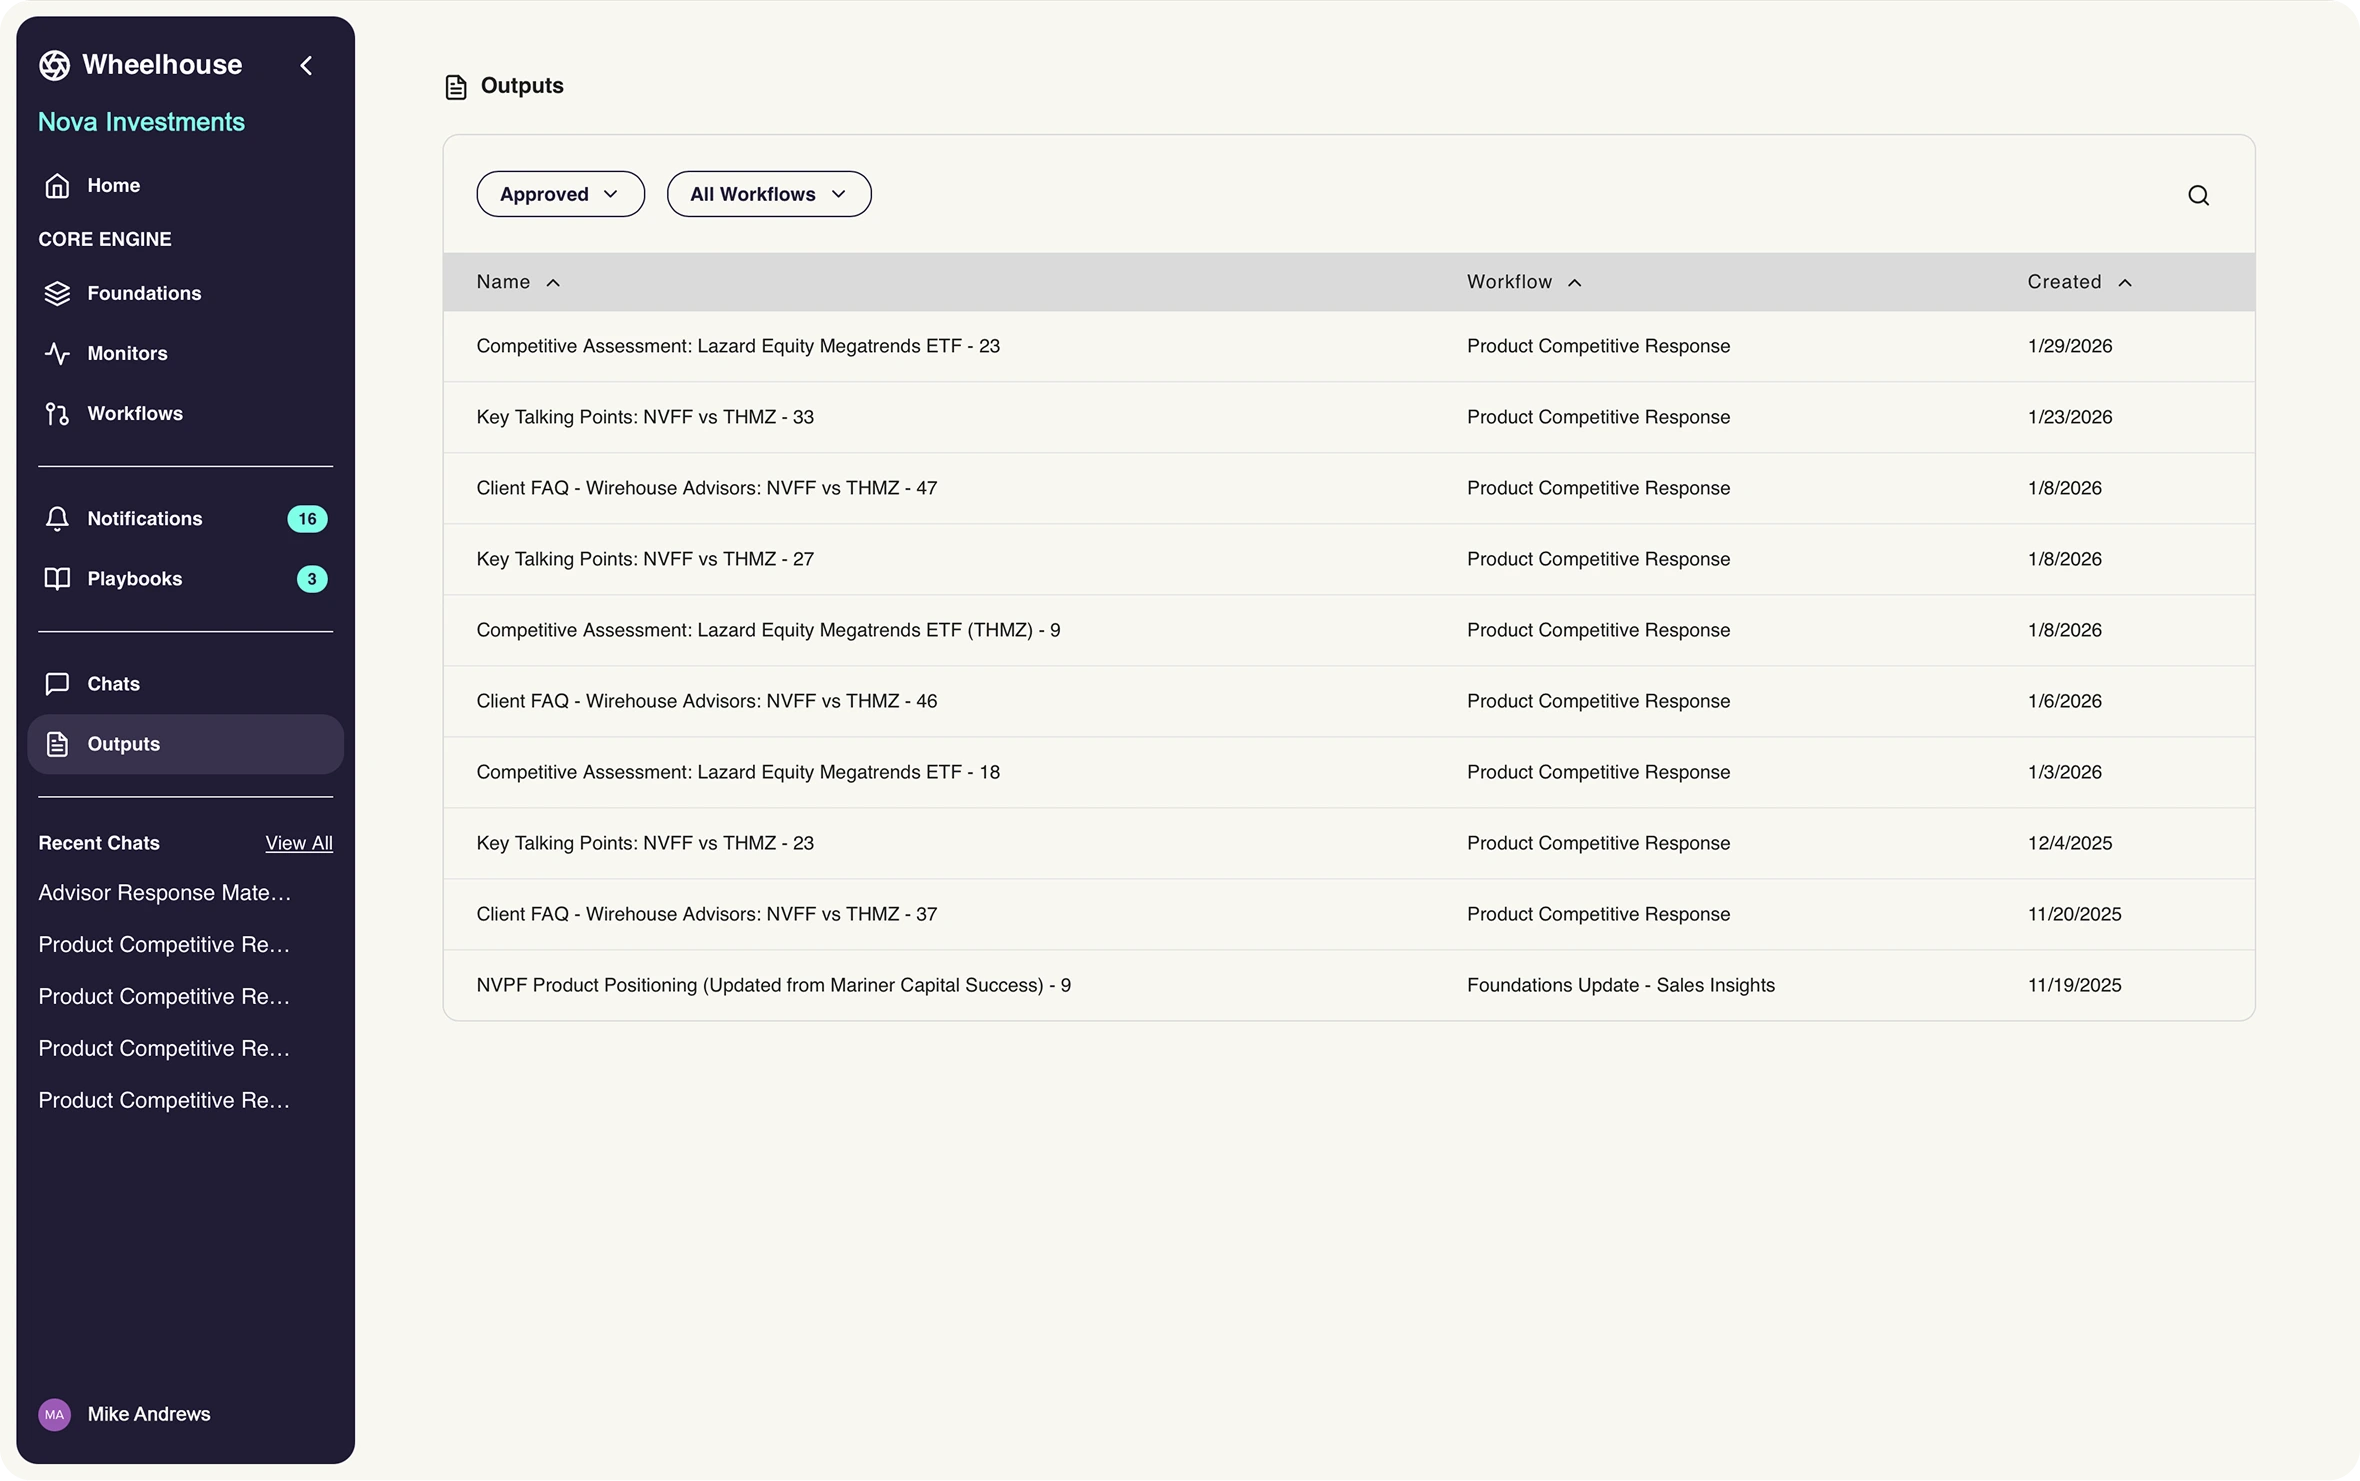Open Notifications bell icon
The width and height of the screenshot is (2360, 1481).
coord(57,519)
